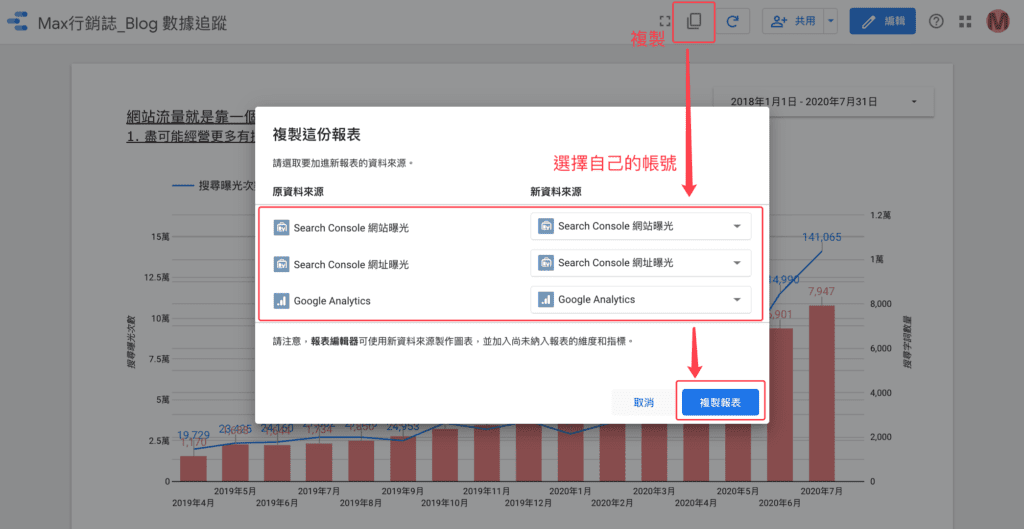The height and width of the screenshot is (529, 1024).
Task: Open the Google apps grid icon
Action: (x=965, y=21)
